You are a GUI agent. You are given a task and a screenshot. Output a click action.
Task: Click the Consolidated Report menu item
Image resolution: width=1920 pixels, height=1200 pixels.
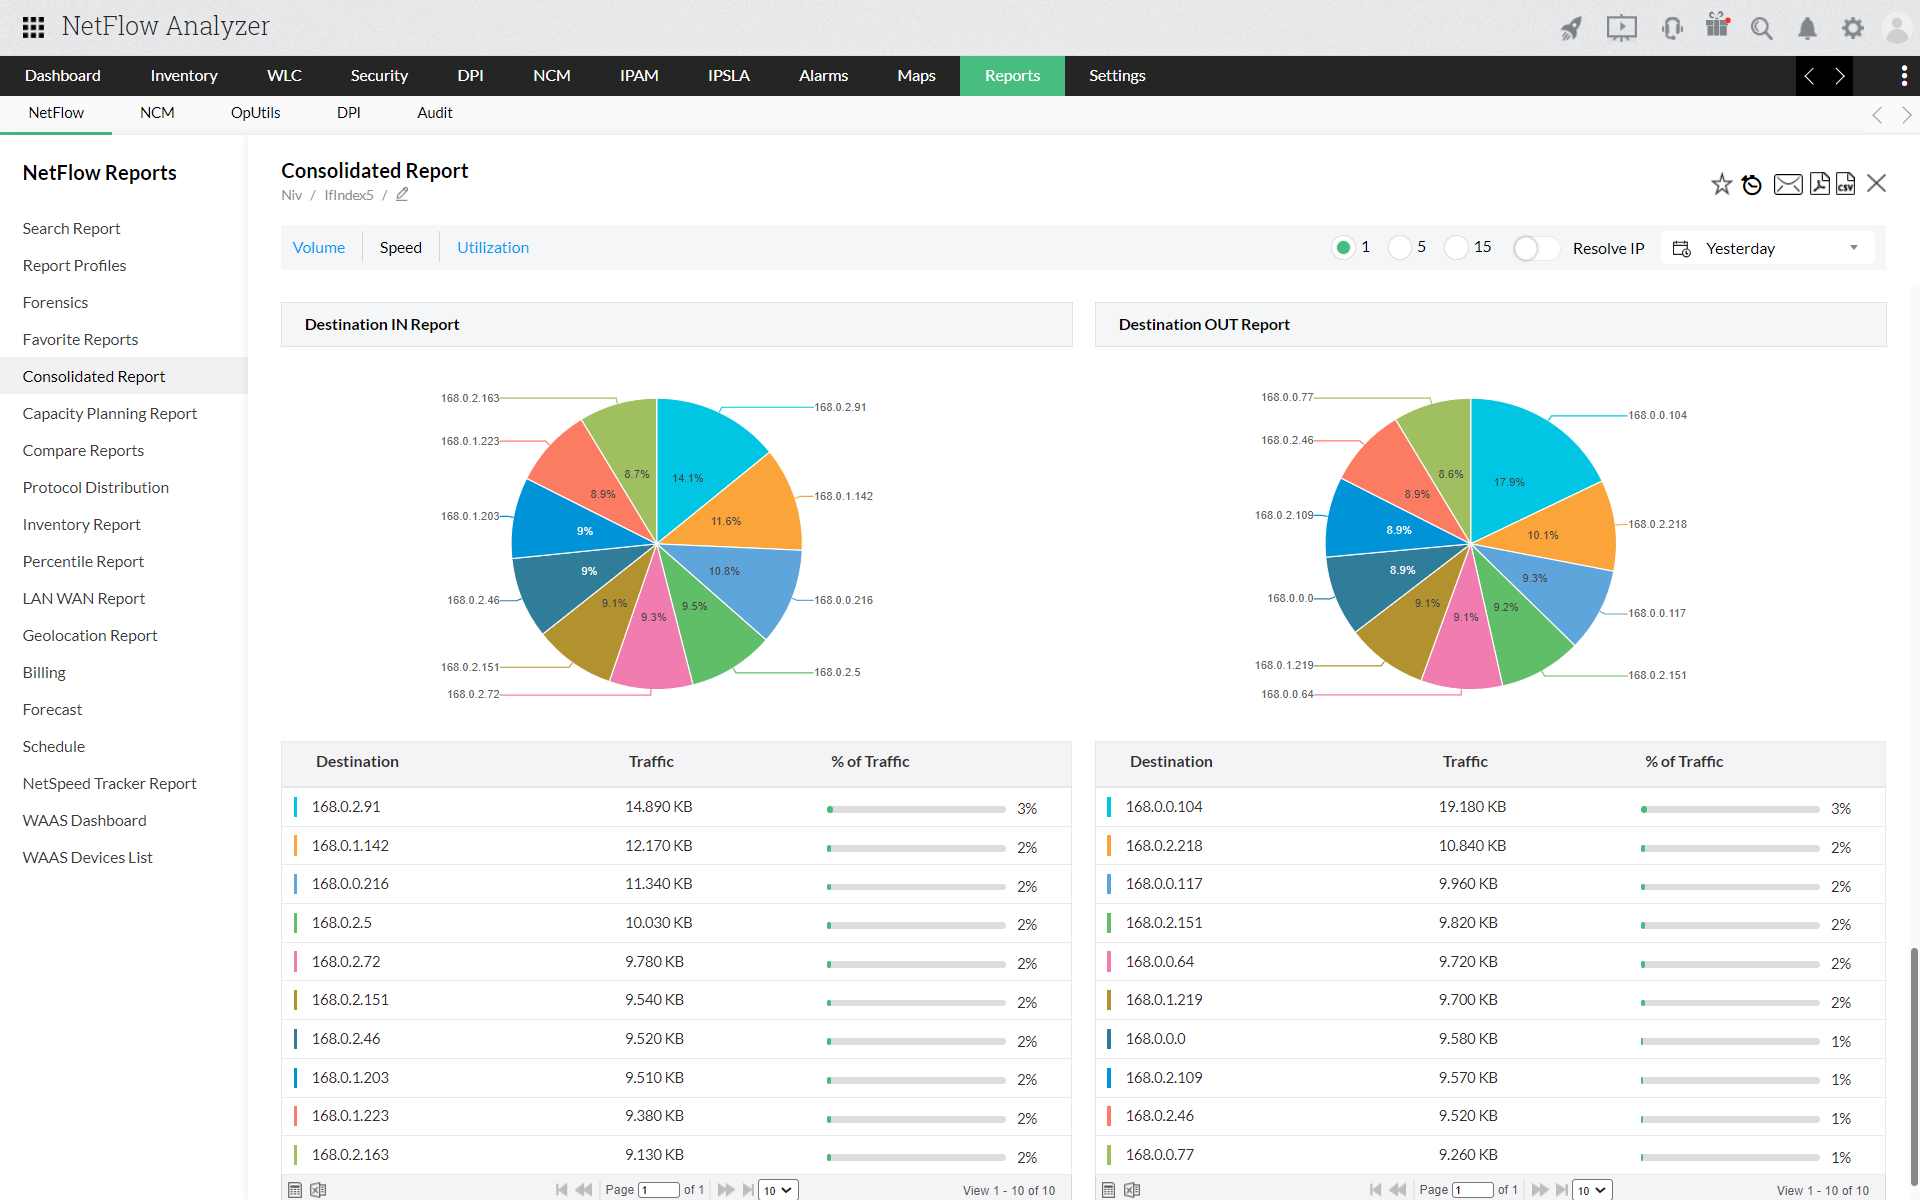tap(93, 375)
